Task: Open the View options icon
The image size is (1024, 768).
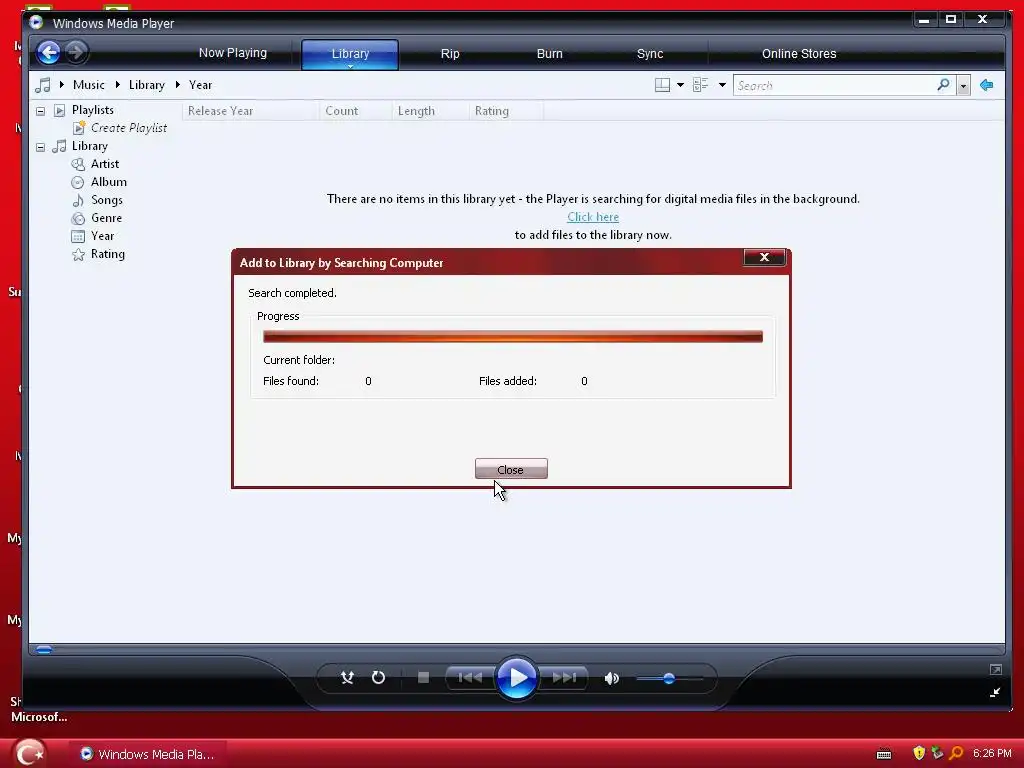Action: 701,85
